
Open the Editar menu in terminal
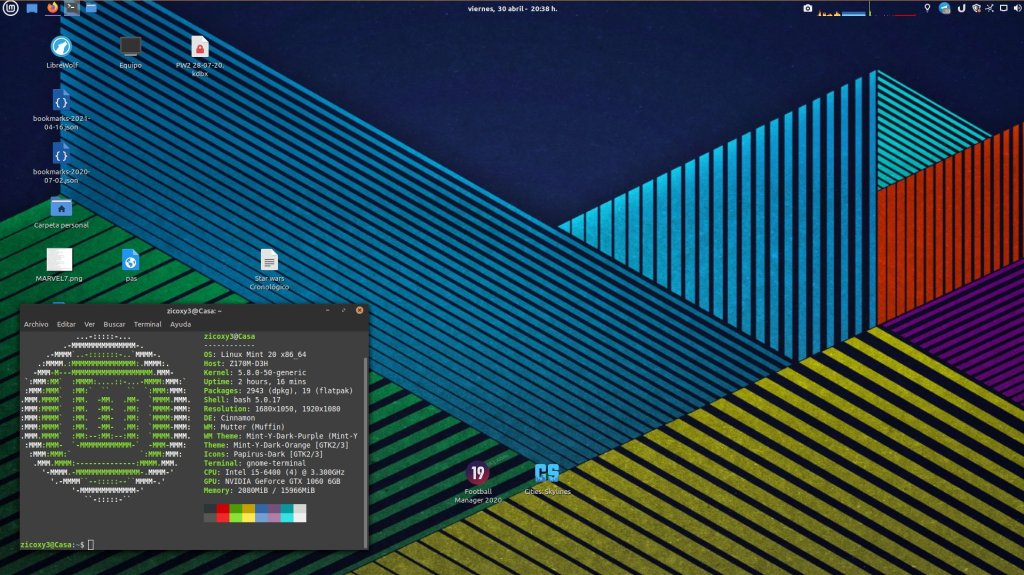coord(66,324)
